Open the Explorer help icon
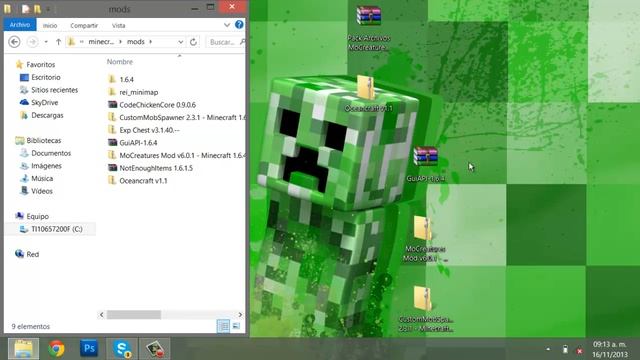Viewport: 640px width, 360px height. (239, 24)
